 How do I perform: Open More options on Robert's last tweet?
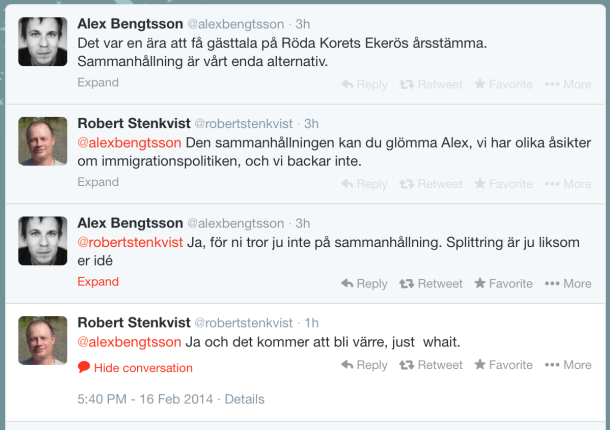point(568,365)
